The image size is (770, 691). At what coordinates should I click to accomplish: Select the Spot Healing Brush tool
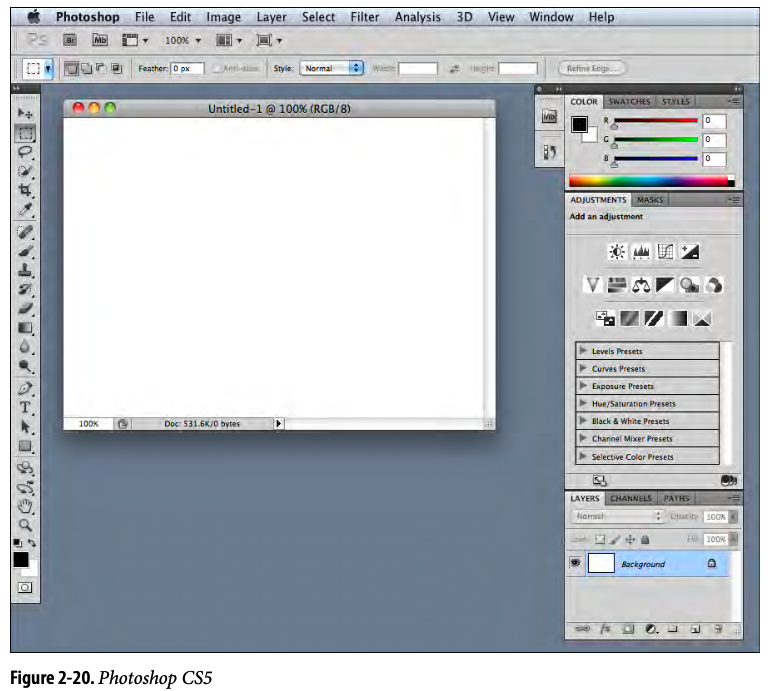[x=25, y=231]
